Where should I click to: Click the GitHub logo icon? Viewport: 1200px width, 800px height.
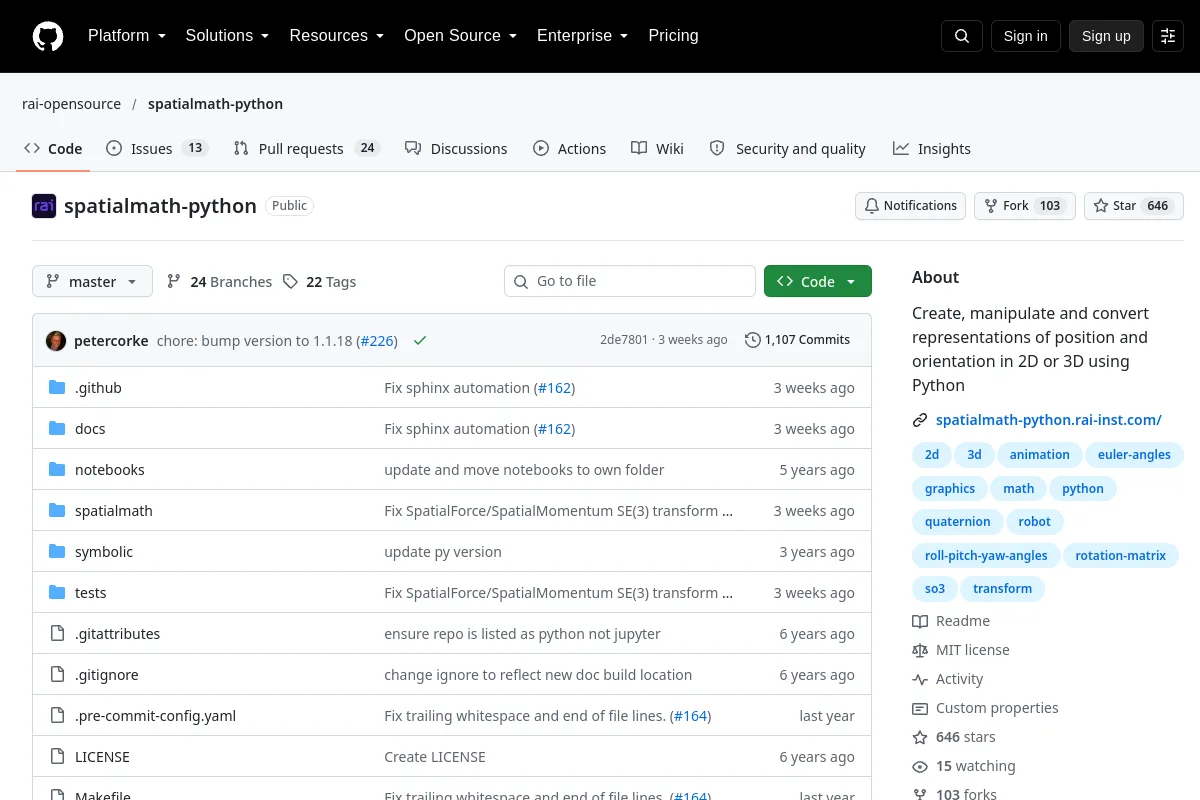47,36
